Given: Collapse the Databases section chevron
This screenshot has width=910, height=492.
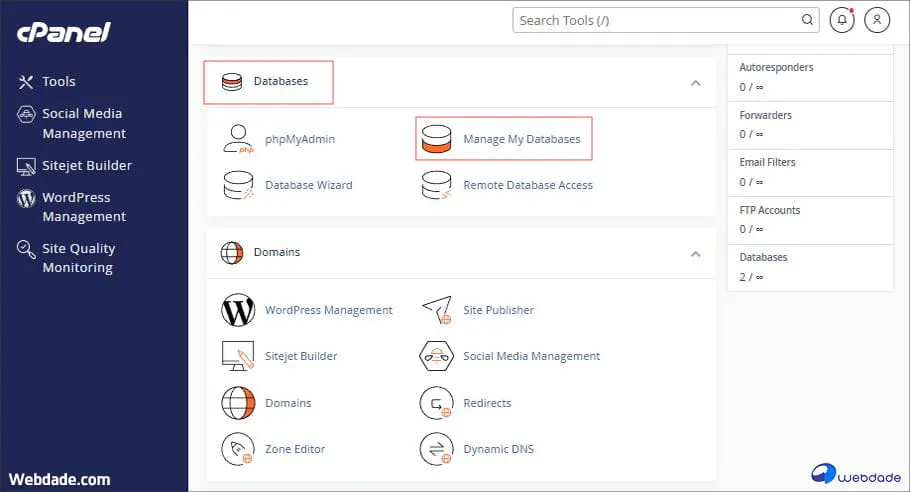Looking at the screenshot, I should (695, 84).
